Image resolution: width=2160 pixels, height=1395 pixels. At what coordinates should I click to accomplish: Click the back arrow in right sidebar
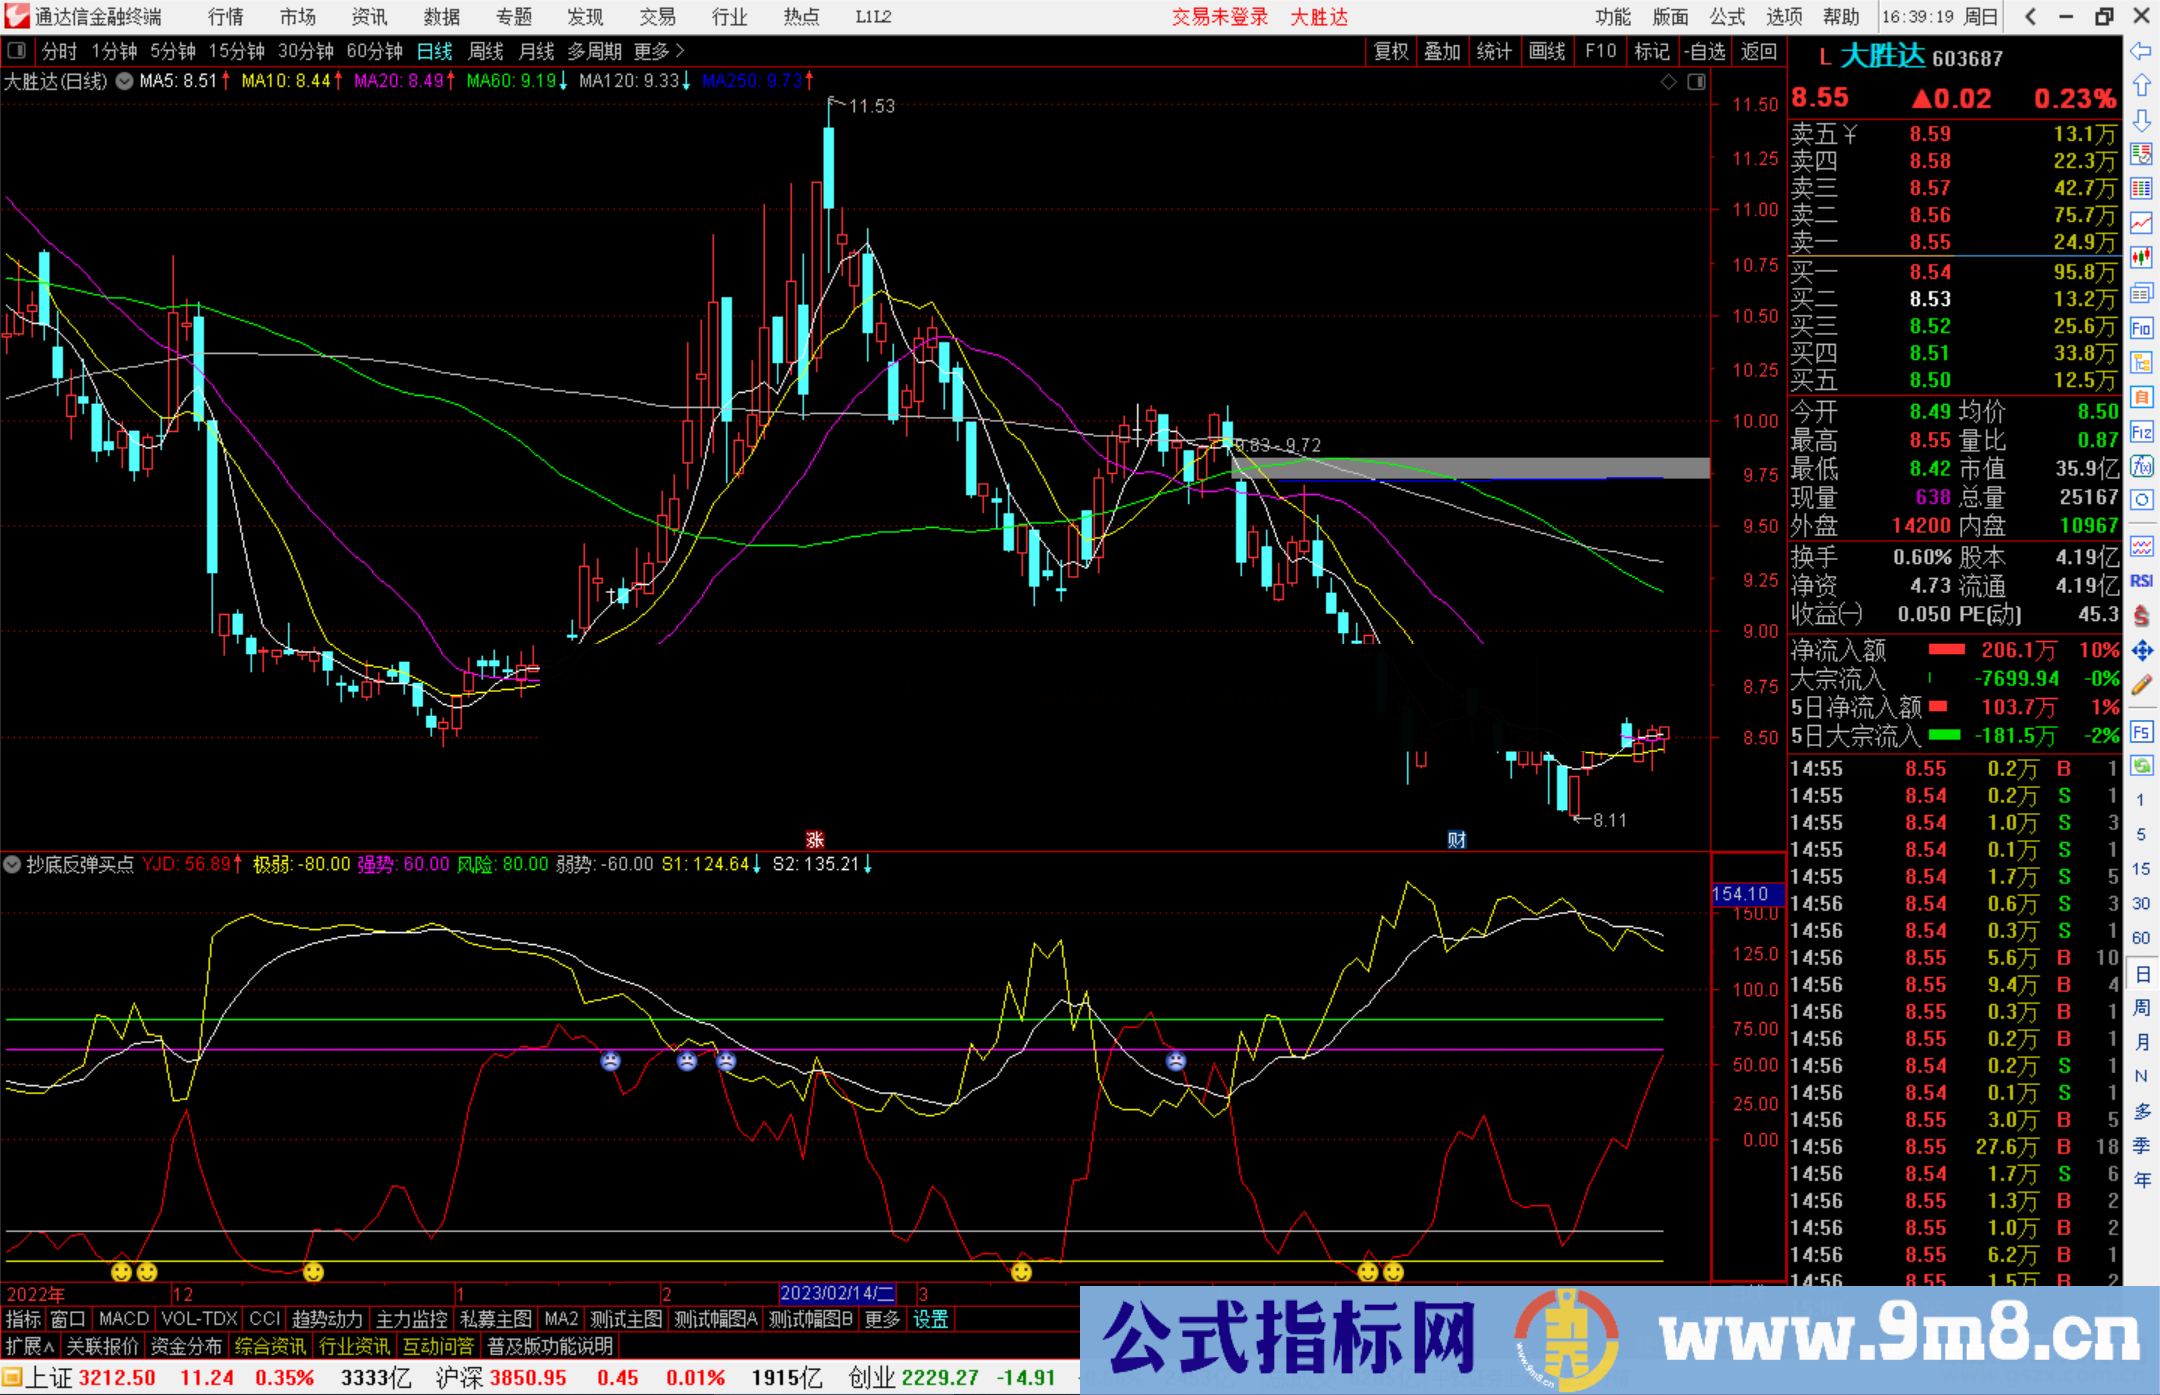[x=2141, y=50]
